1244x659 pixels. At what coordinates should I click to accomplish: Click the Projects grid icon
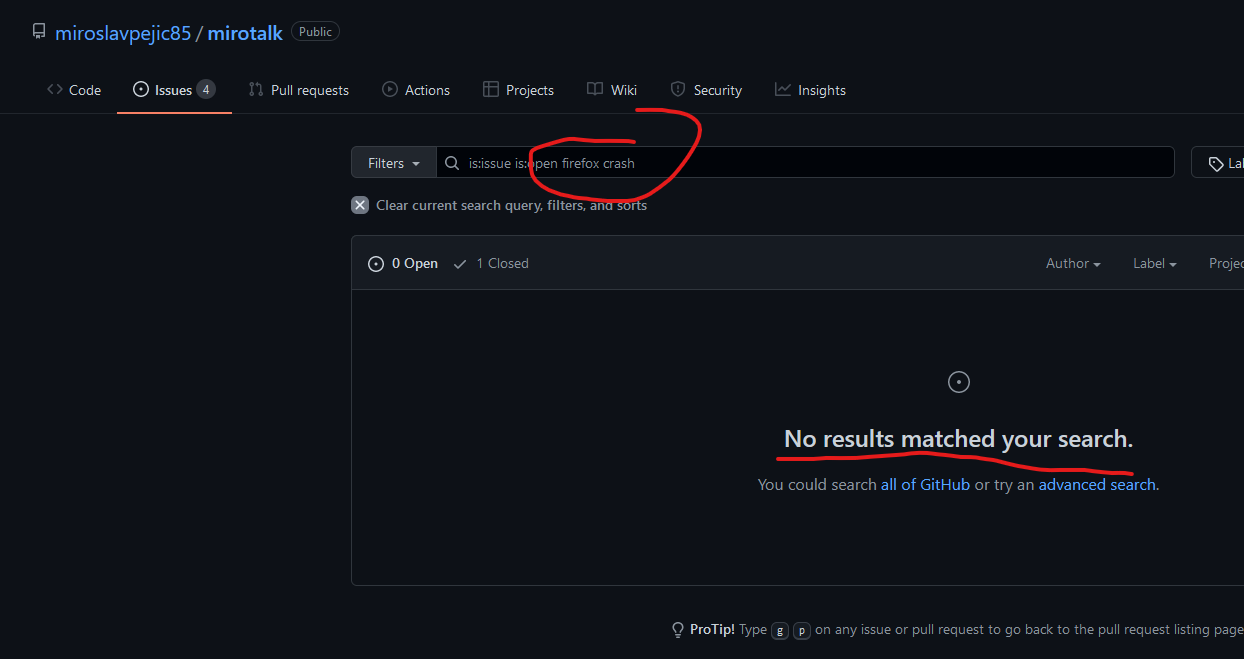(x=492, y=89)
